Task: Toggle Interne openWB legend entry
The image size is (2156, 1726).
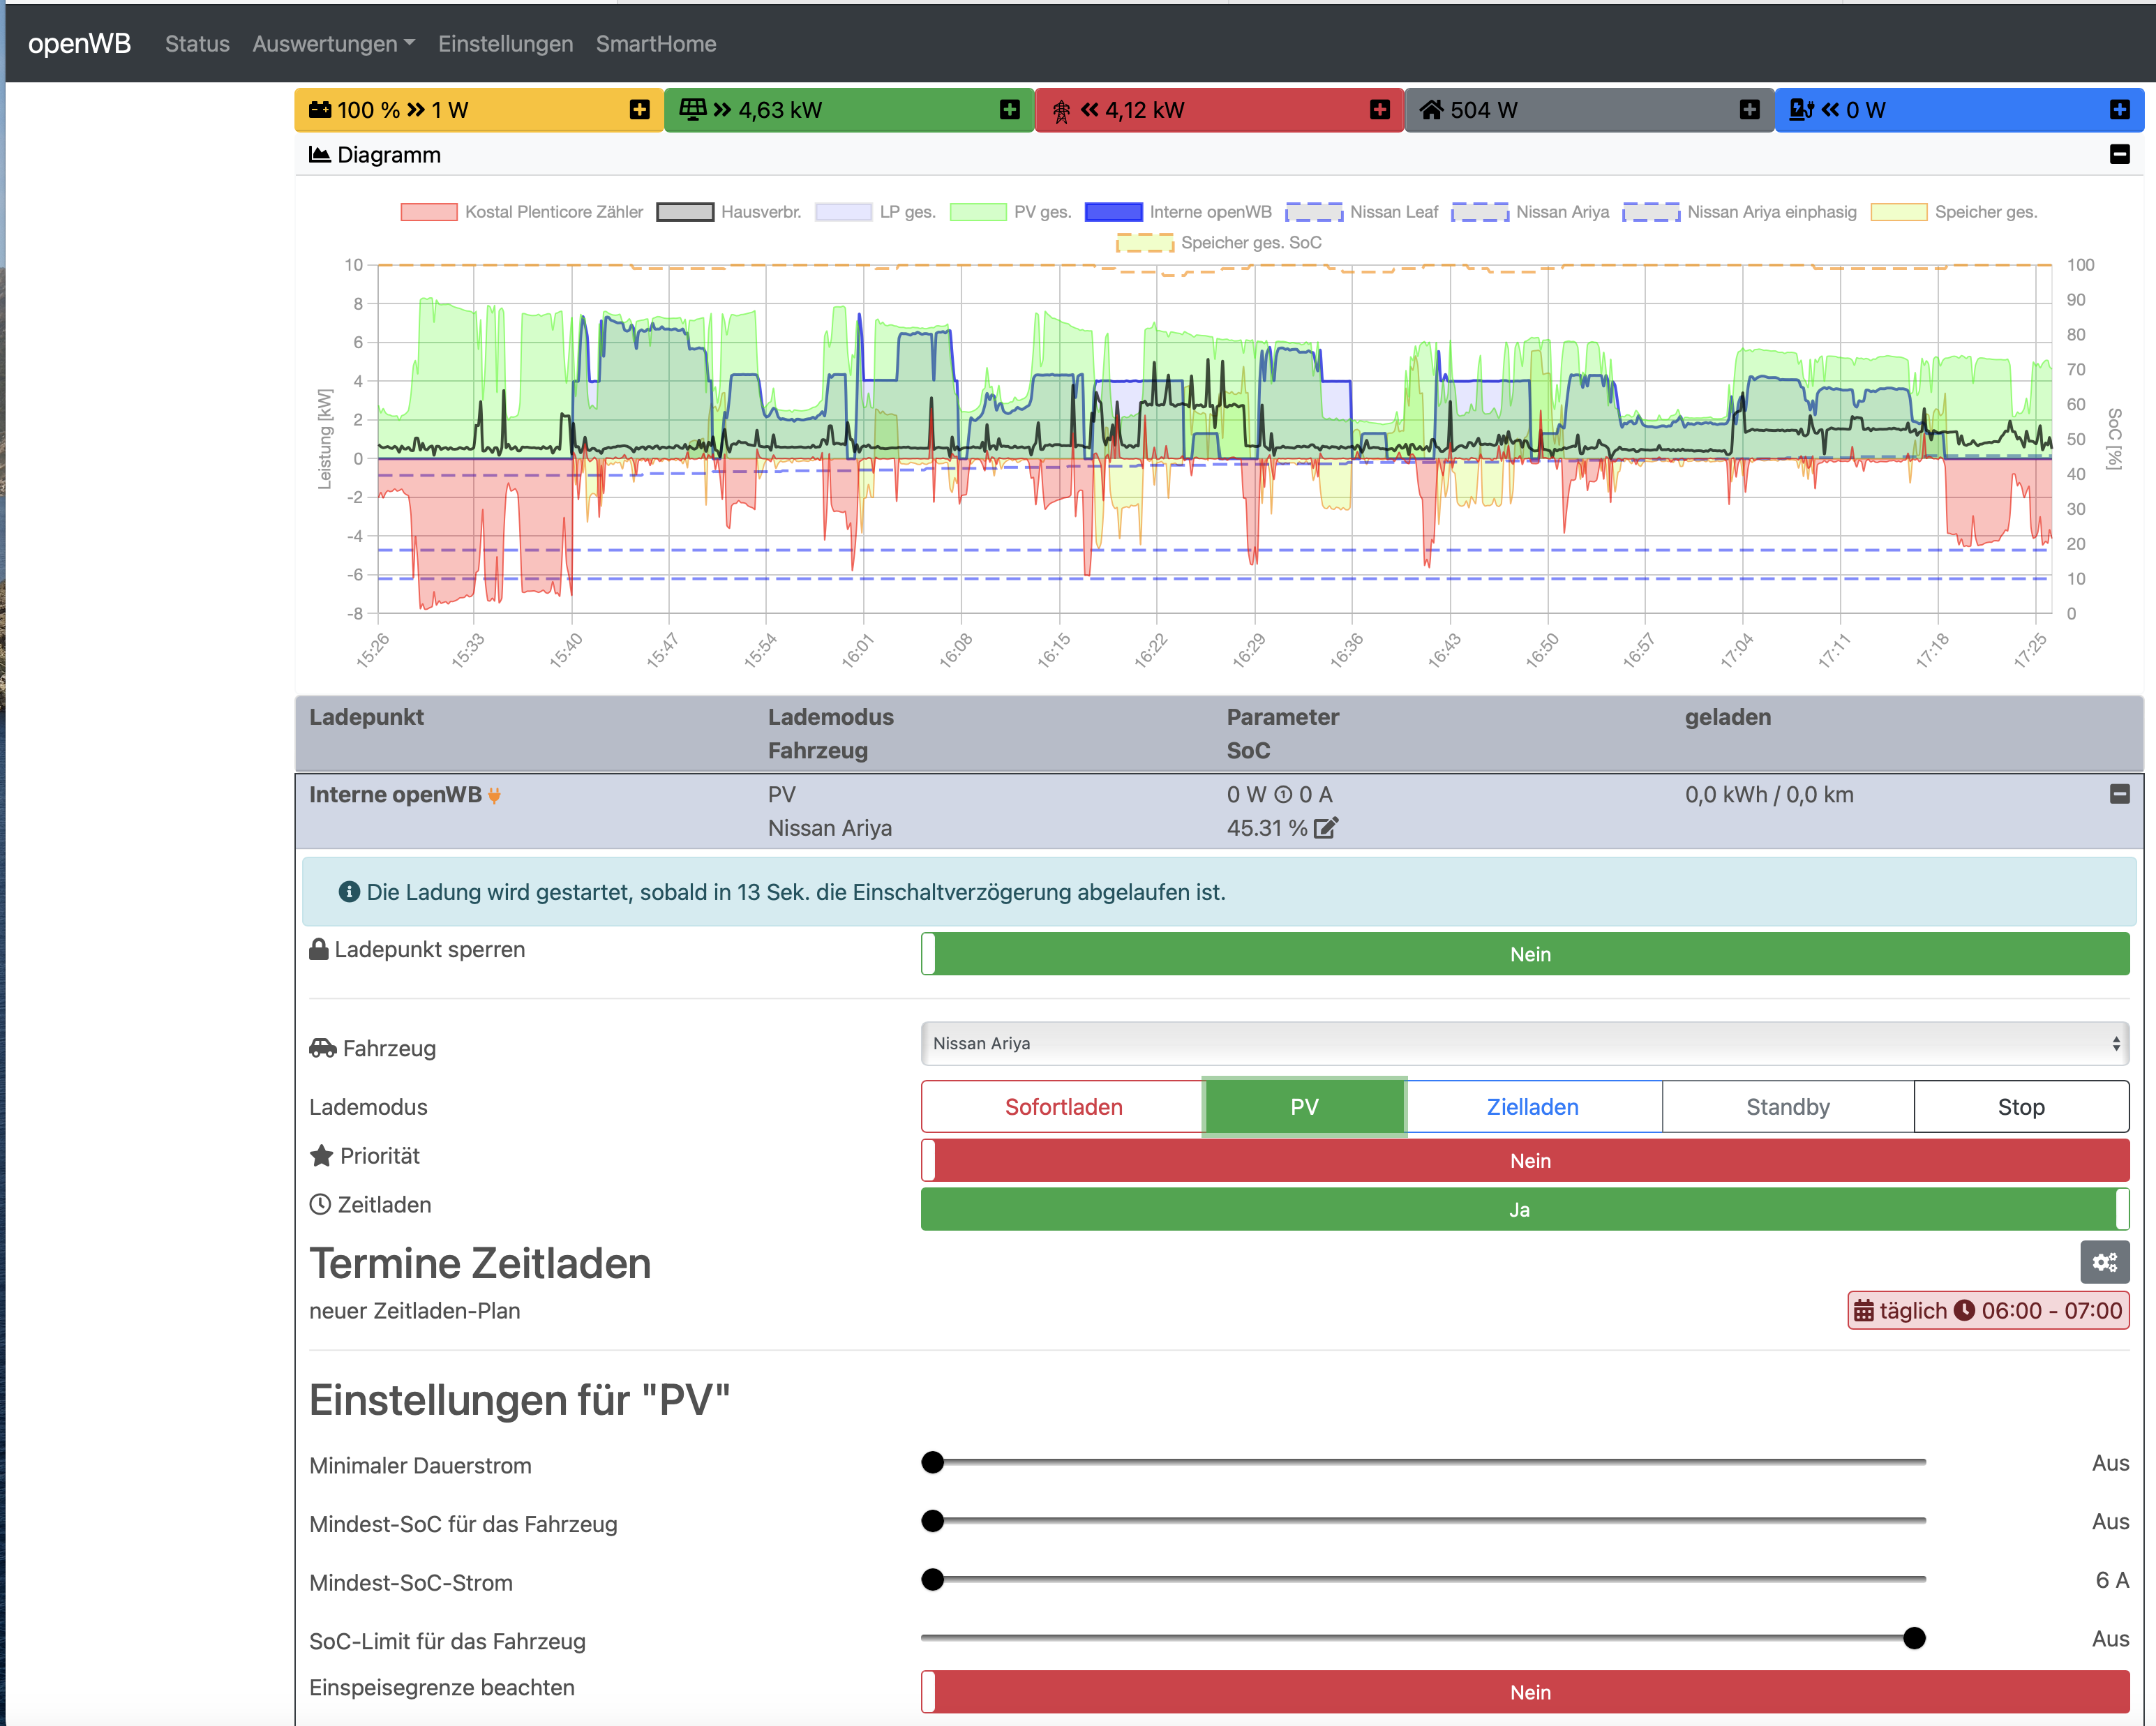Action: point(1178,212)
